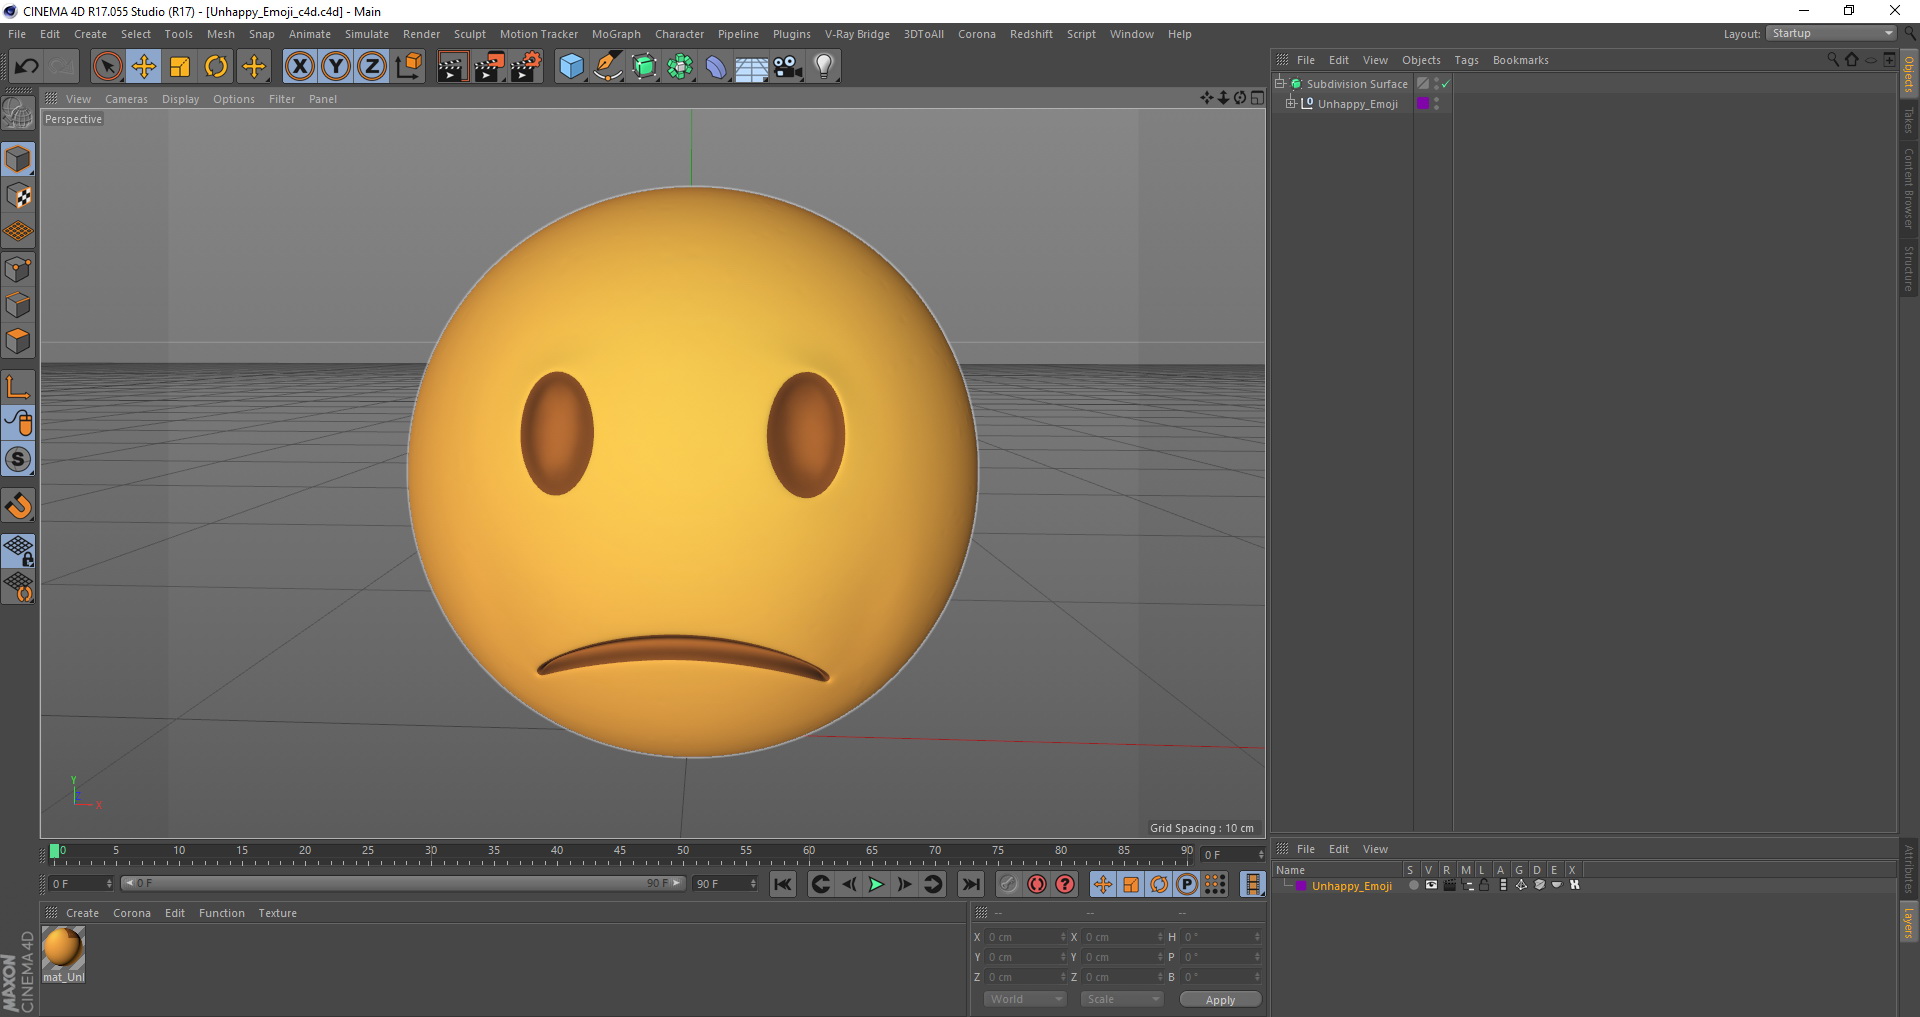Click the end frame field 90 F
This screenshot has width=1920, height=1017.
[725, 884]
